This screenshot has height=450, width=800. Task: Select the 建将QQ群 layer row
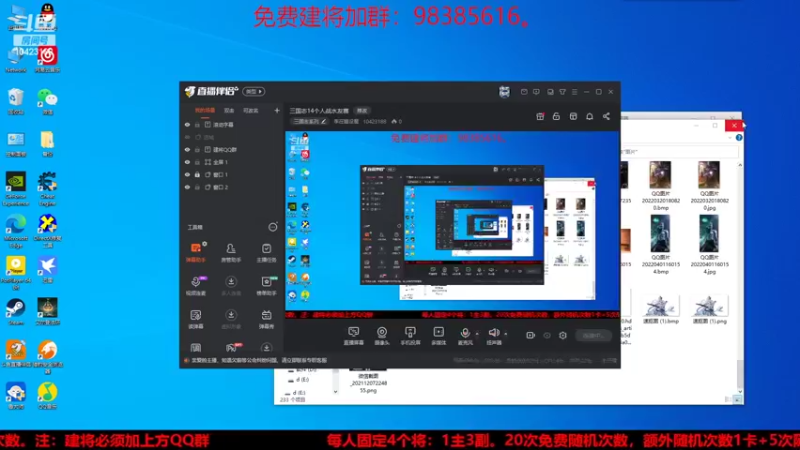pyautogui.click(x=231, y=149)
